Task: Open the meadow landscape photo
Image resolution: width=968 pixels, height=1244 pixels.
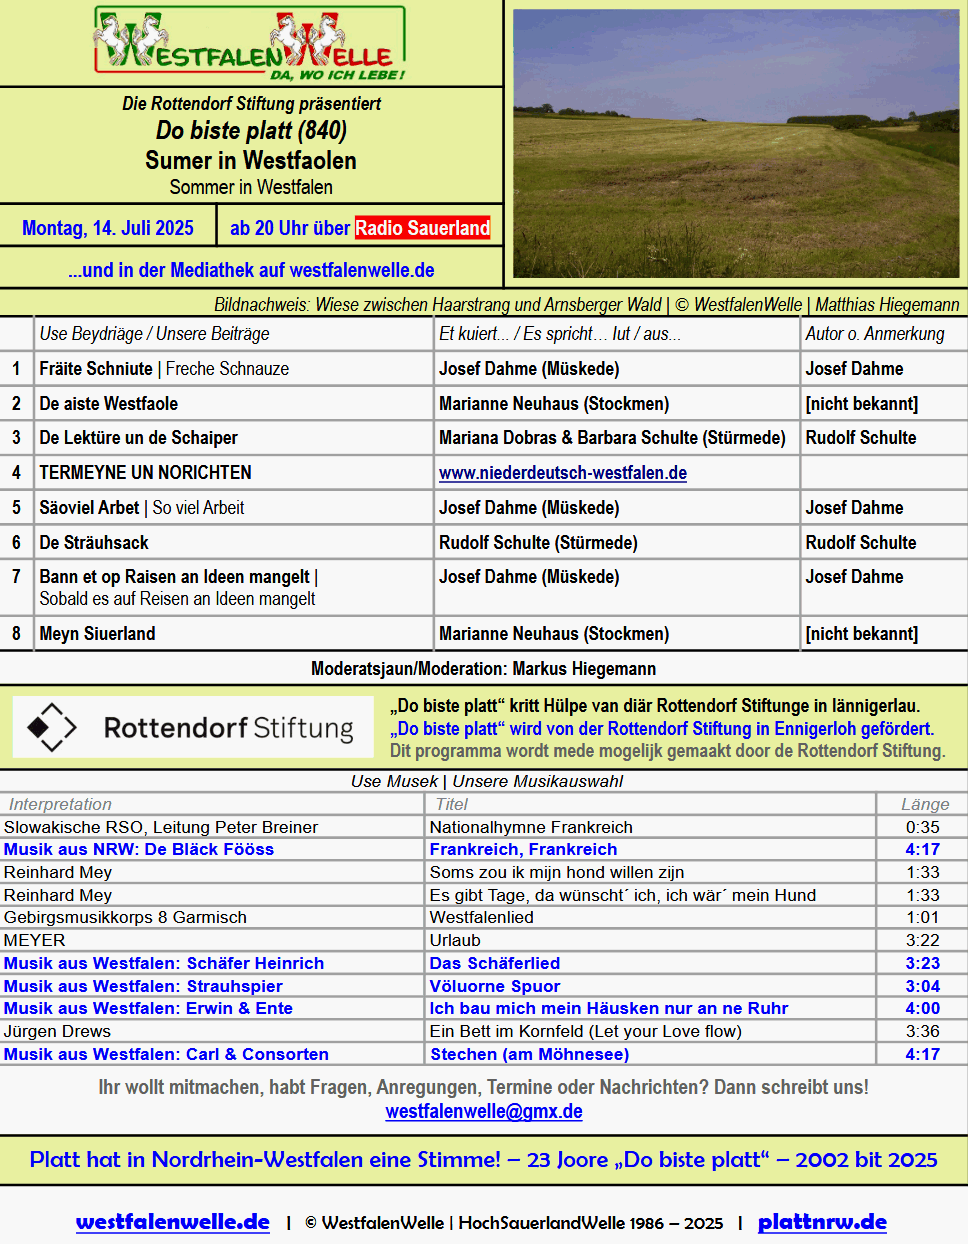Action: (736, 144)
